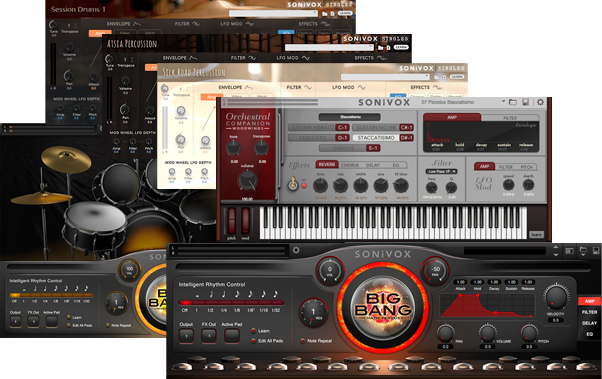The height and width of the screenshot is (379, 602).
Task: Click the PAN knob showing -50 in Big Bang
Action: 435,270
